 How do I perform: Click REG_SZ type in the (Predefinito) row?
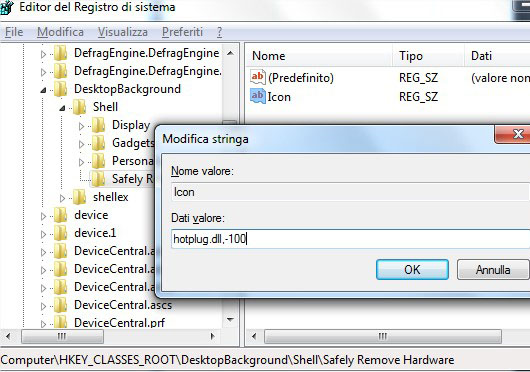[418, 78]
